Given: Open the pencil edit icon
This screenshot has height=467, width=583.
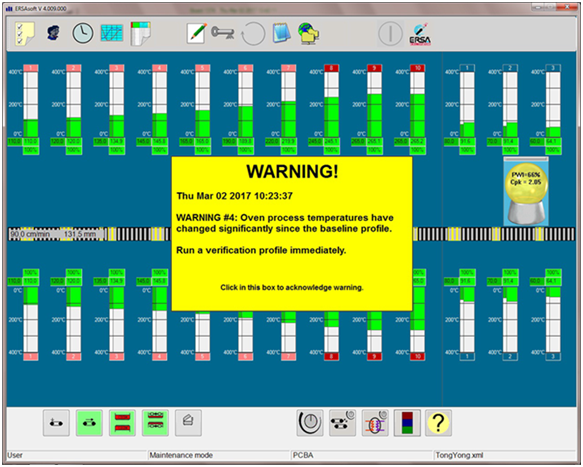Looking at the screenshot, I should click(x=196, y=33).
